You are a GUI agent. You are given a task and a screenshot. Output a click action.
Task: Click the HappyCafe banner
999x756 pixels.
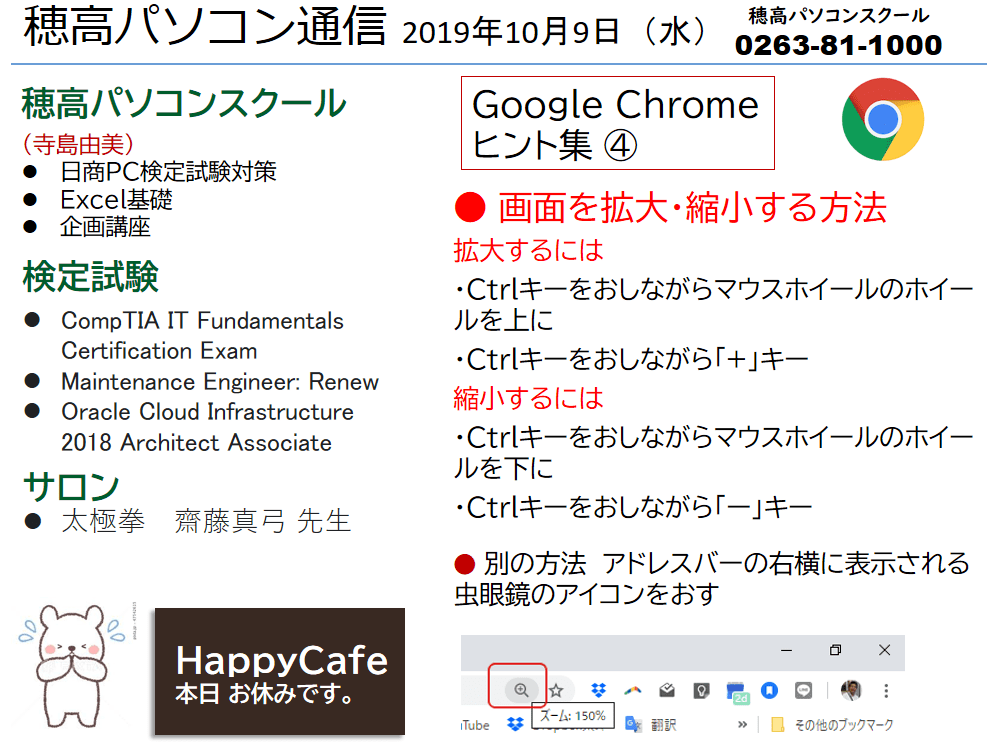279,672
